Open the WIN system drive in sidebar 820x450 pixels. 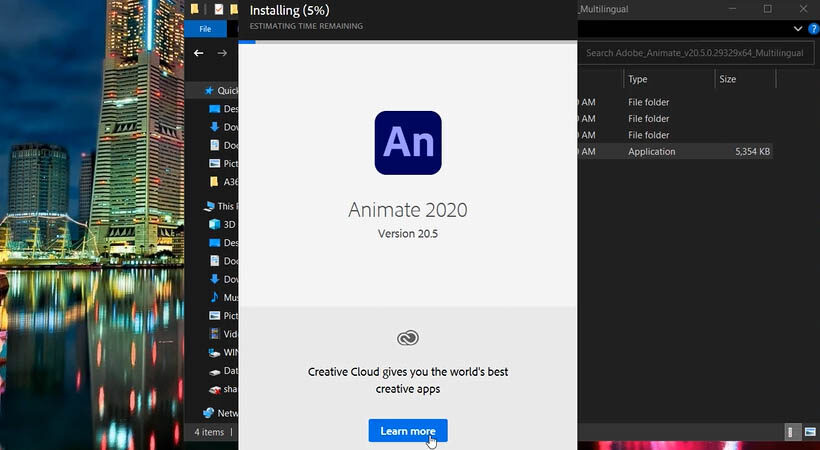[223, 352]
